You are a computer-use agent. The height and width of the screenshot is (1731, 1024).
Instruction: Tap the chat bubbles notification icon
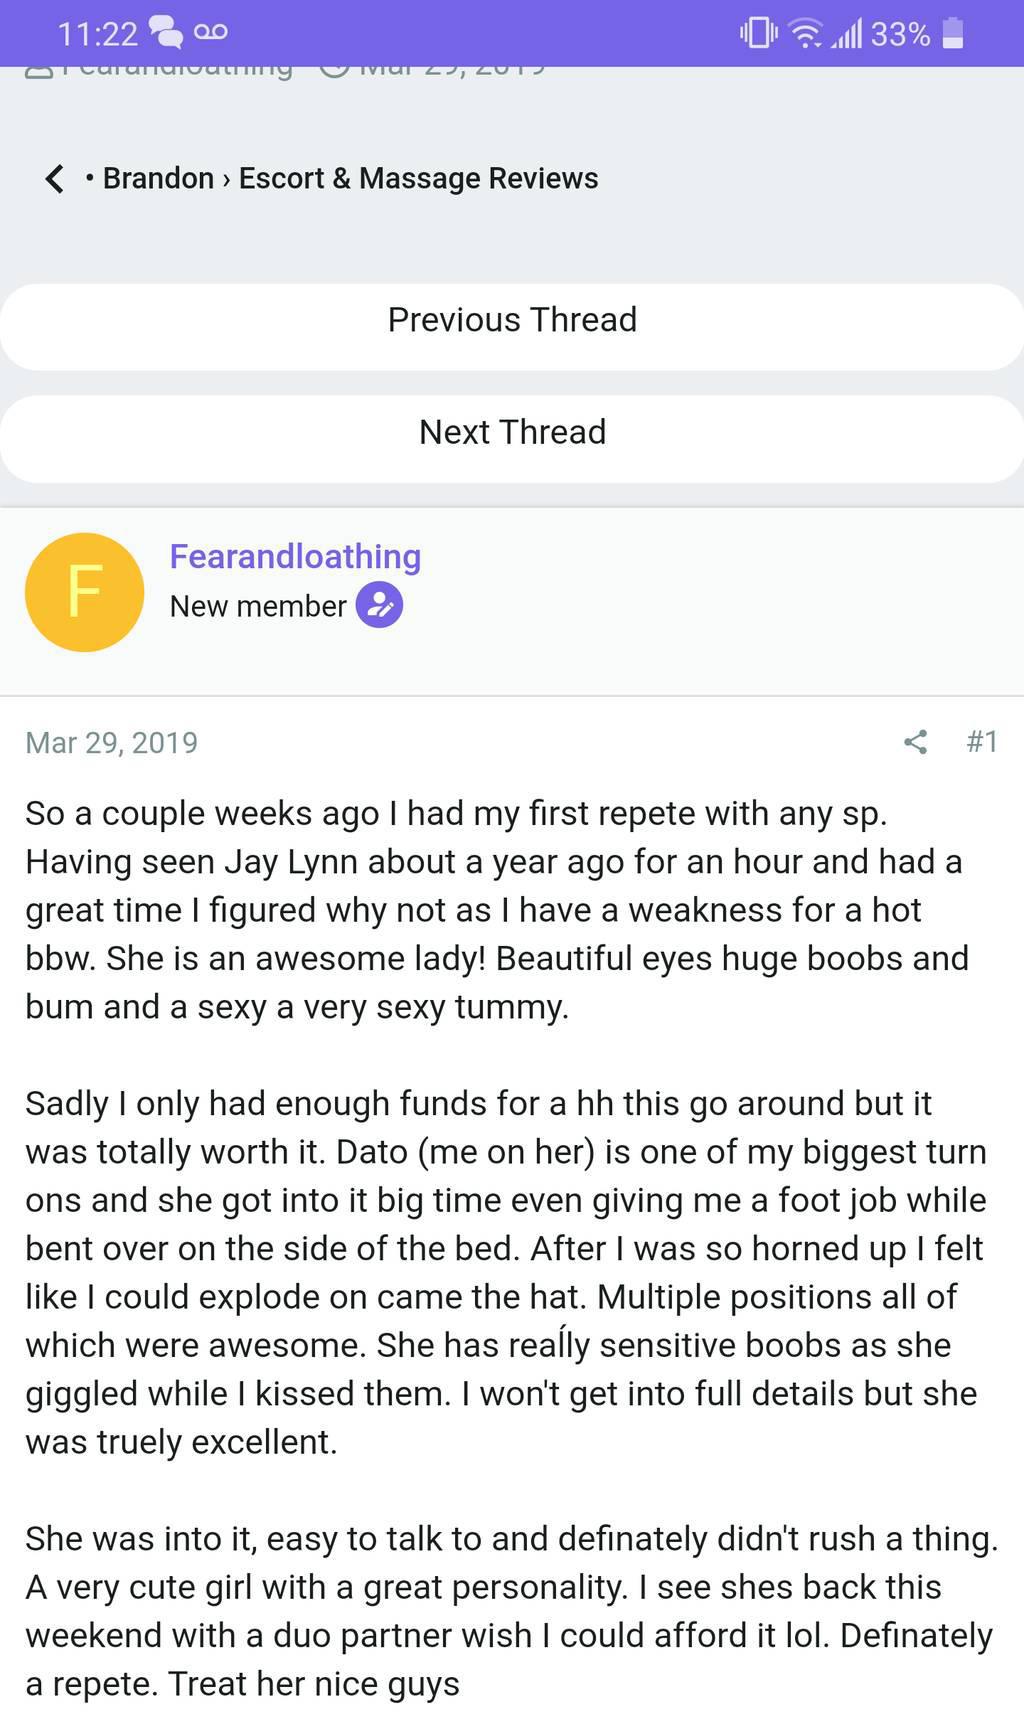(x=166, y=33)
